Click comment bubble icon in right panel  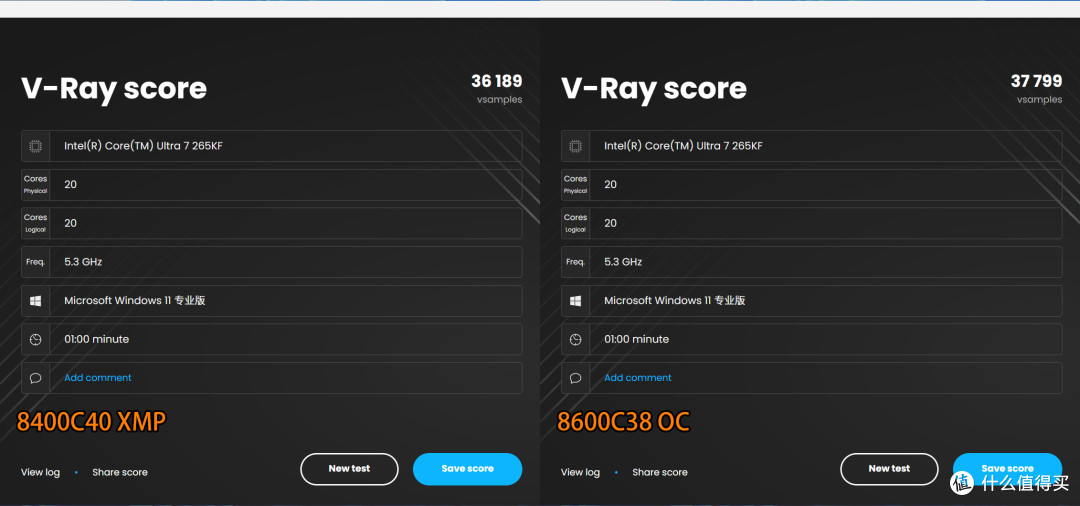point(576,378)
